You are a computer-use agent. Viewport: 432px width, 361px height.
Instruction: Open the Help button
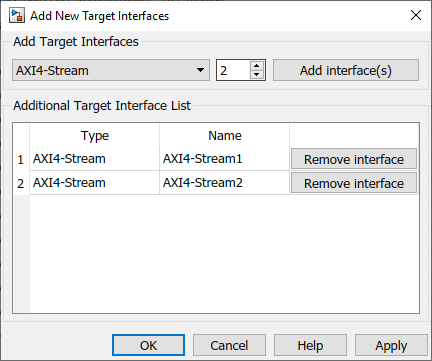(310, 345)
